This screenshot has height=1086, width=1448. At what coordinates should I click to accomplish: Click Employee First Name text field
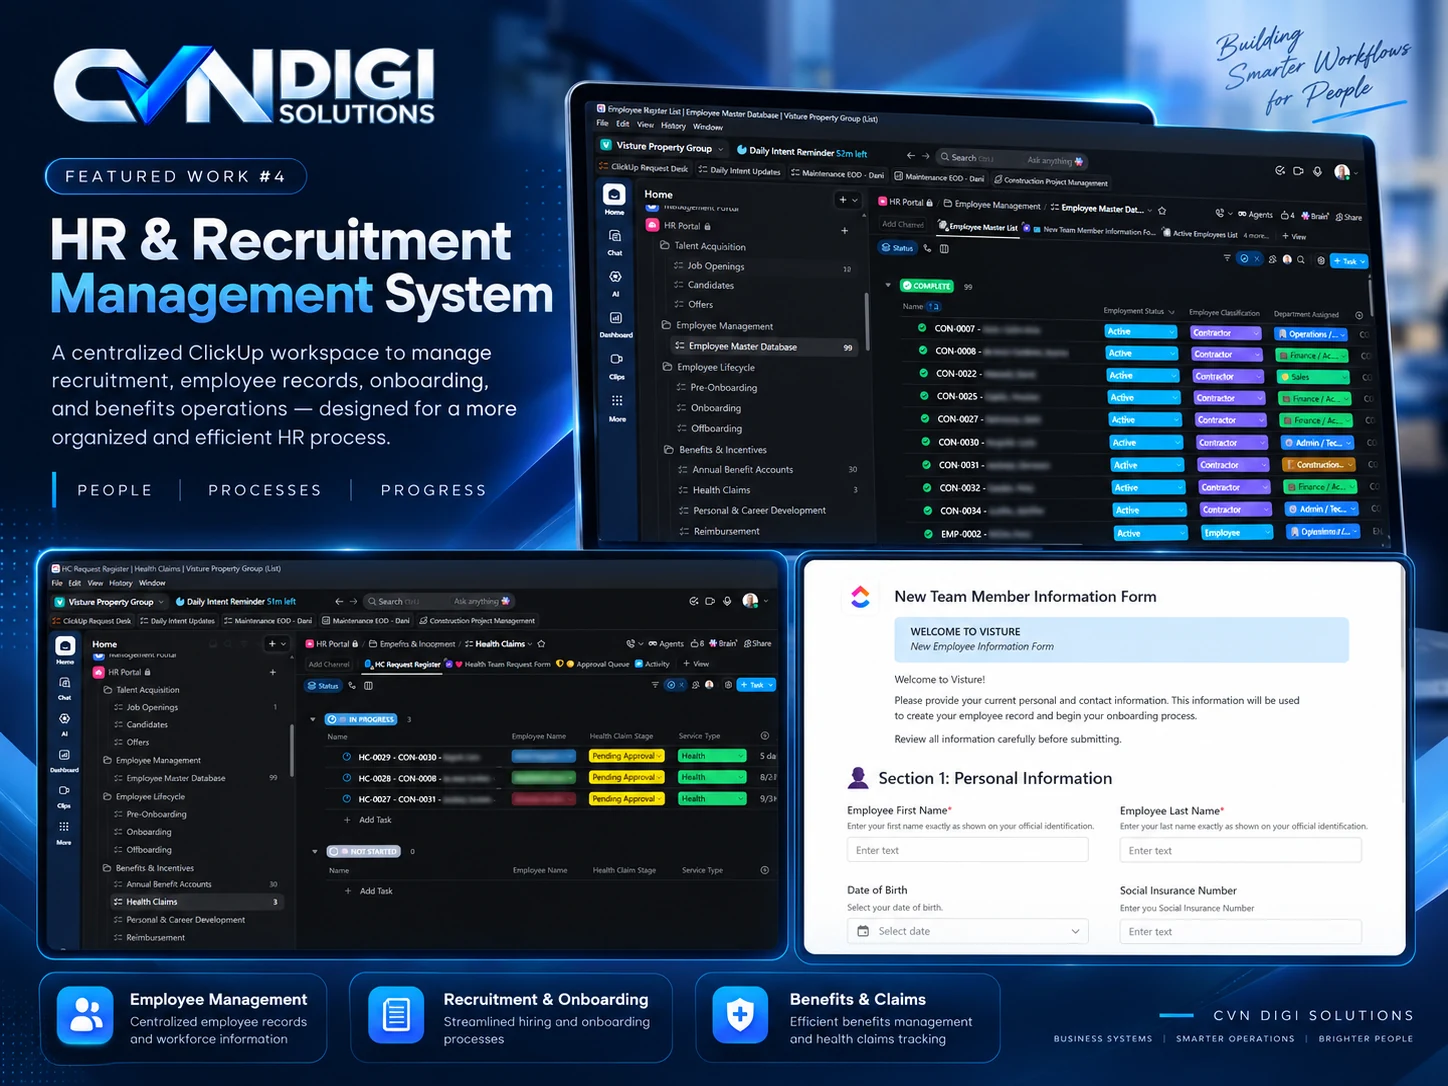(968, 850)
